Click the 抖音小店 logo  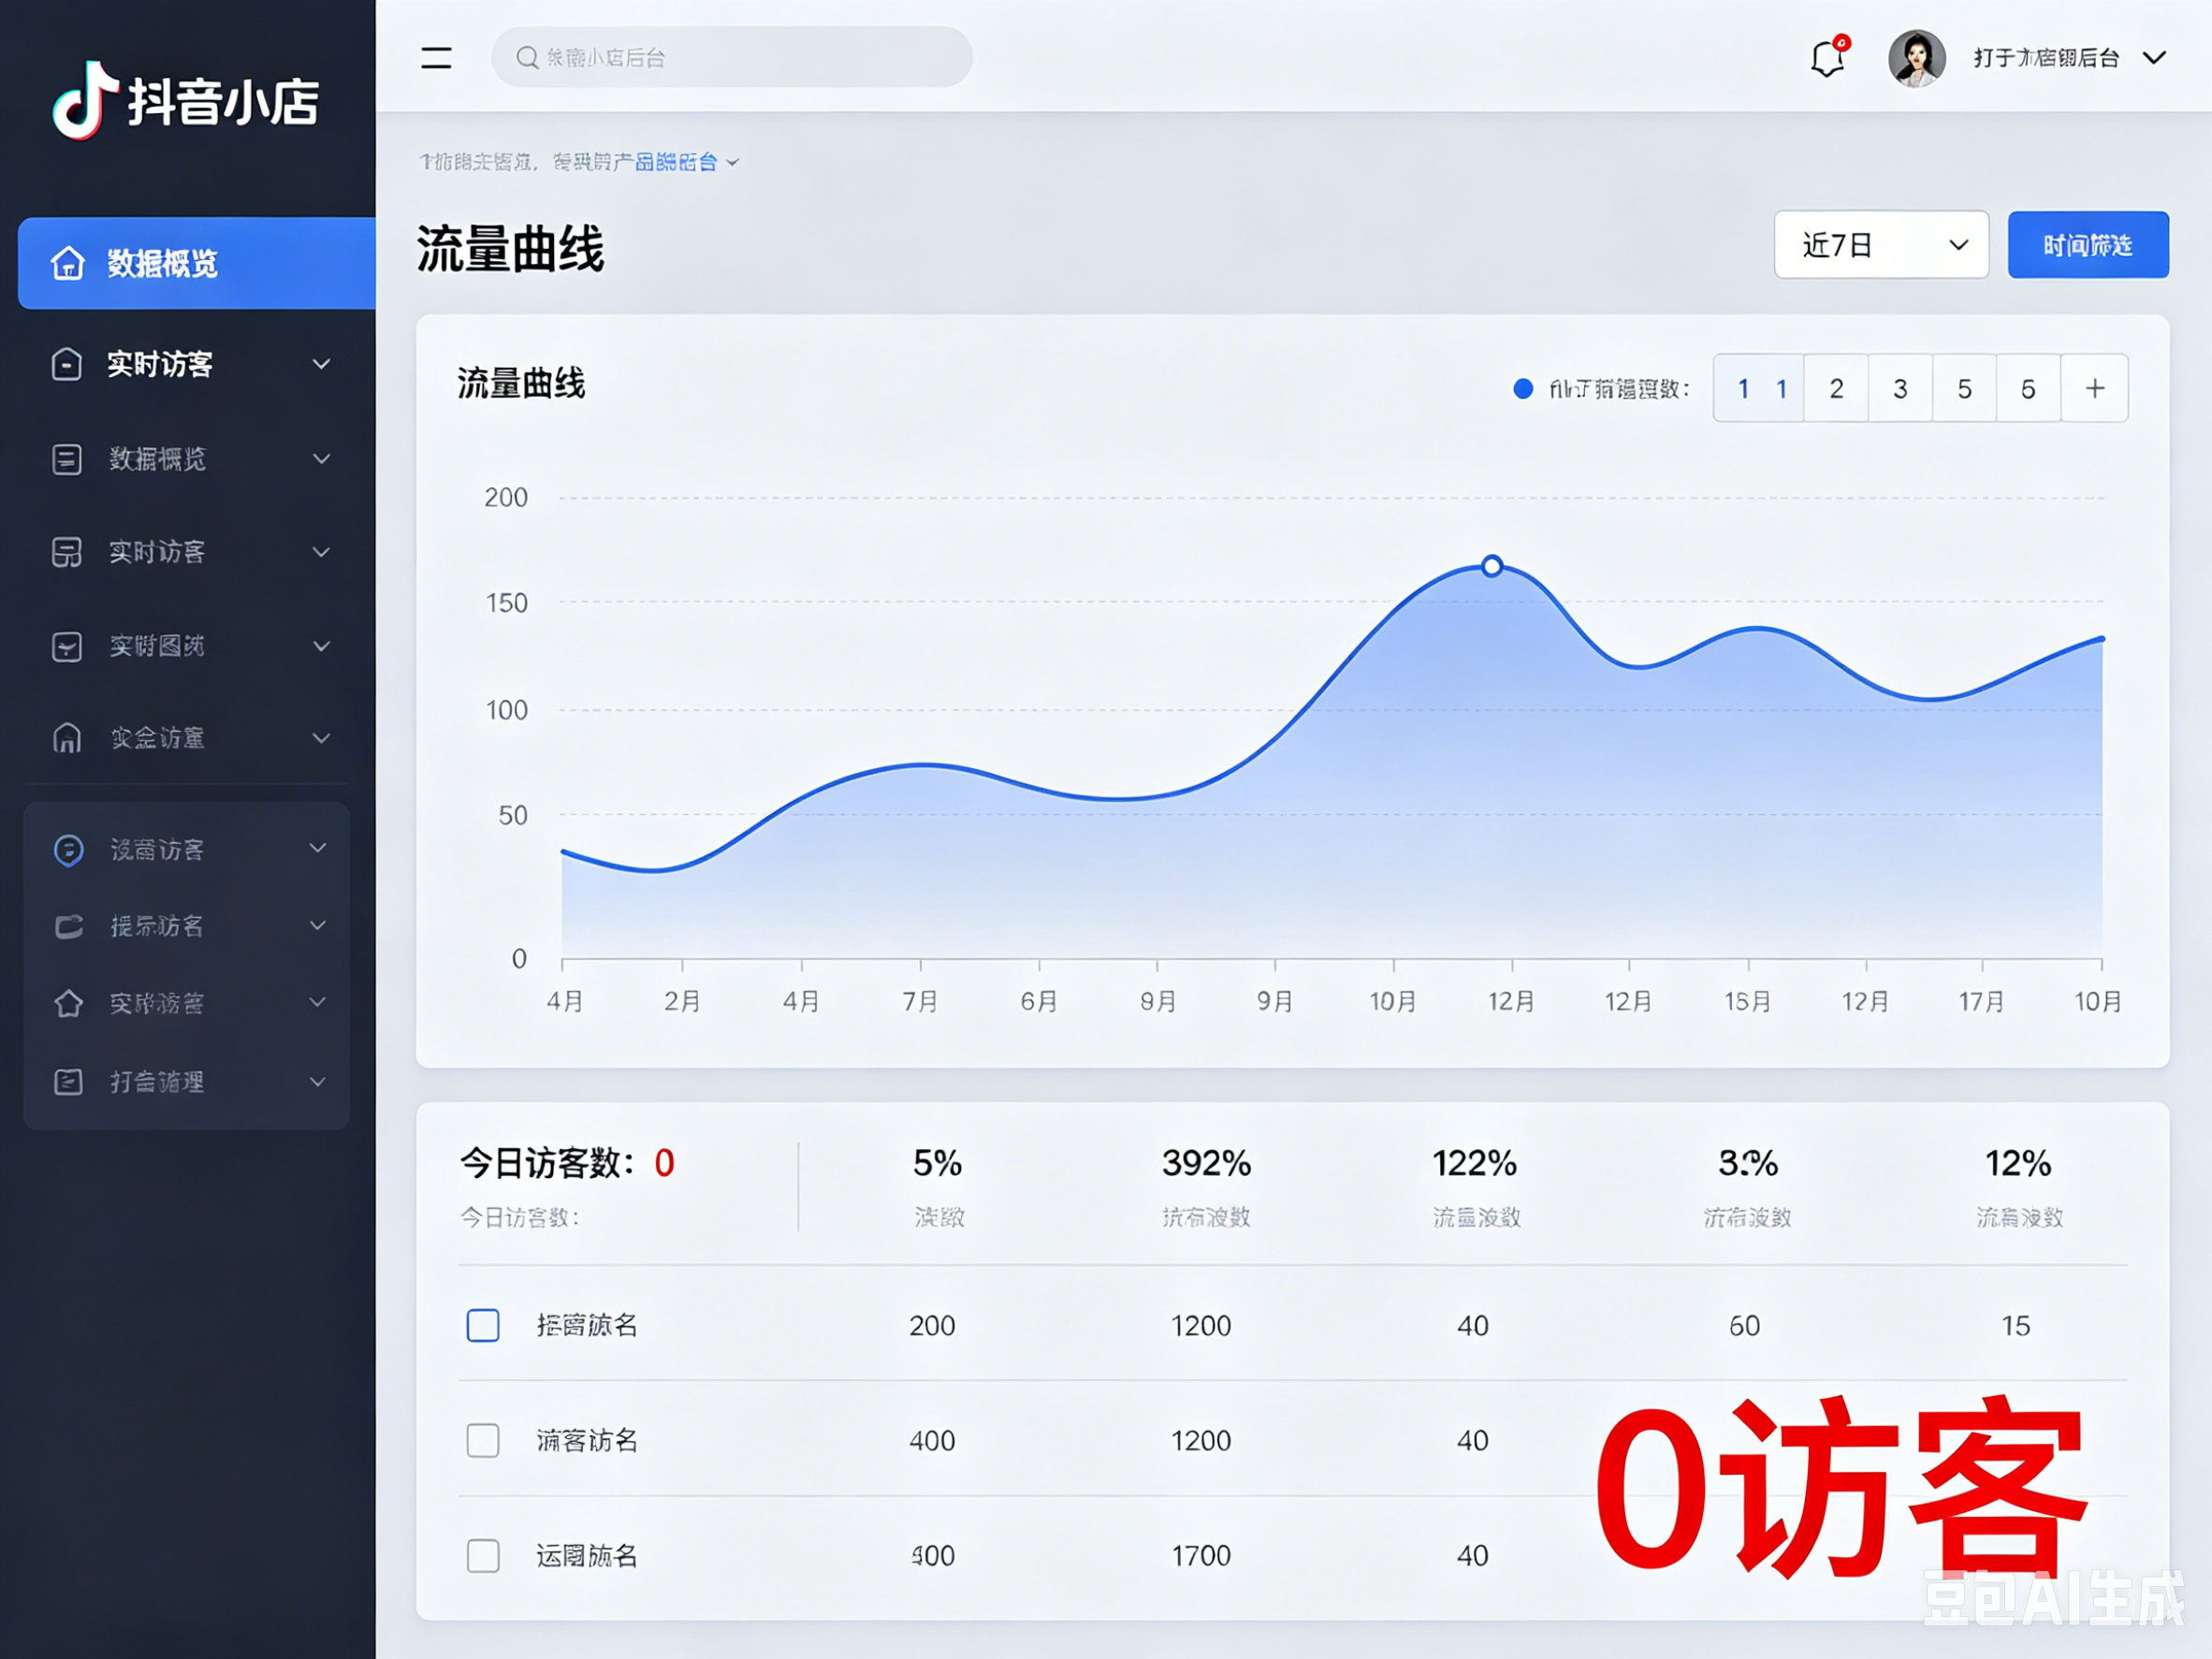186,101
